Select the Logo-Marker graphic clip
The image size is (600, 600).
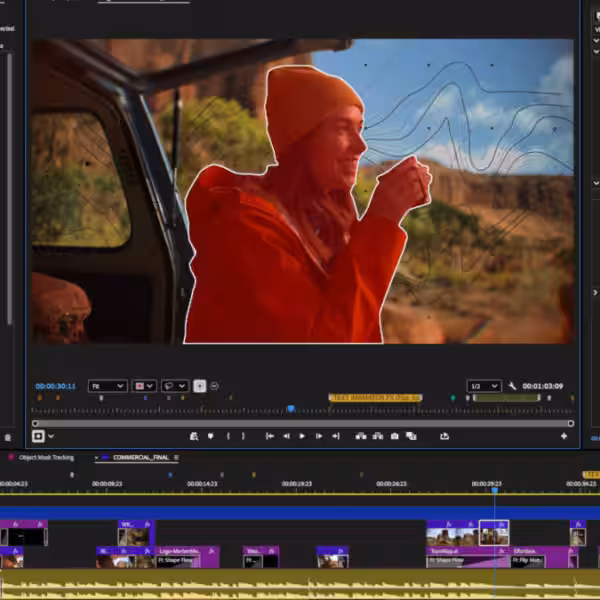tap(188, 557)
